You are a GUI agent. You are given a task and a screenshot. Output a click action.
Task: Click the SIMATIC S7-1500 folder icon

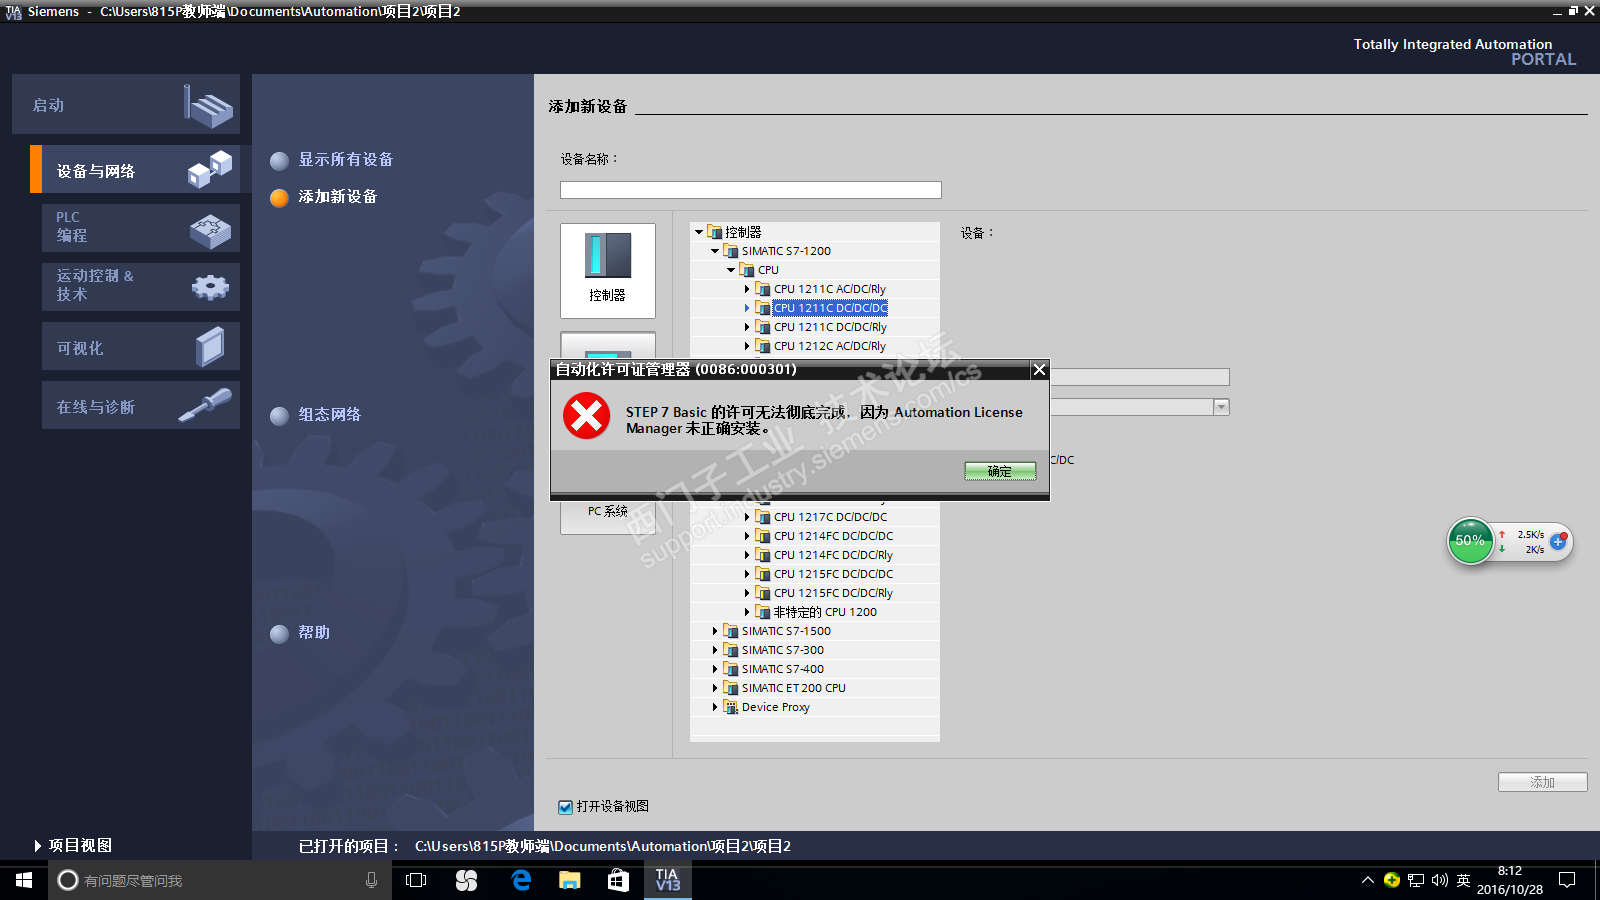click(x=731, y=631)
